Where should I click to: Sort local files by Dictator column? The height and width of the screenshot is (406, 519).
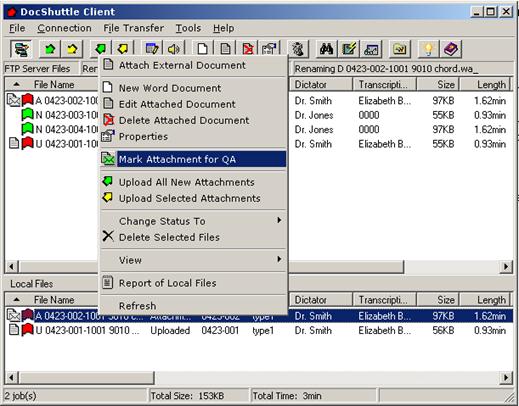point(321,300)
